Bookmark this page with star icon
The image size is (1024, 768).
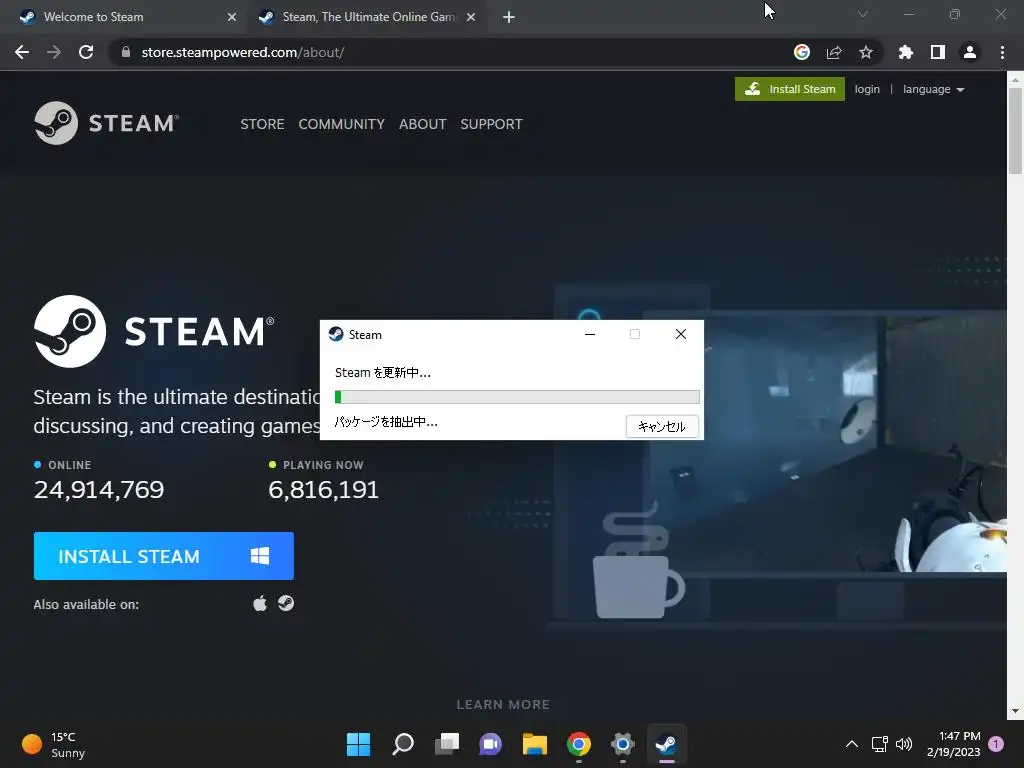866,52
